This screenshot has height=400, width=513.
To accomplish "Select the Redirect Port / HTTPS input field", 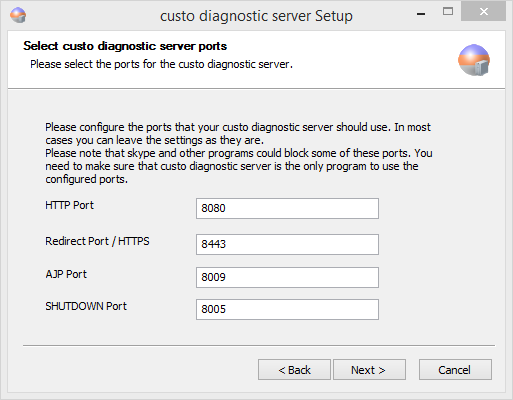I will coord(287,244).
